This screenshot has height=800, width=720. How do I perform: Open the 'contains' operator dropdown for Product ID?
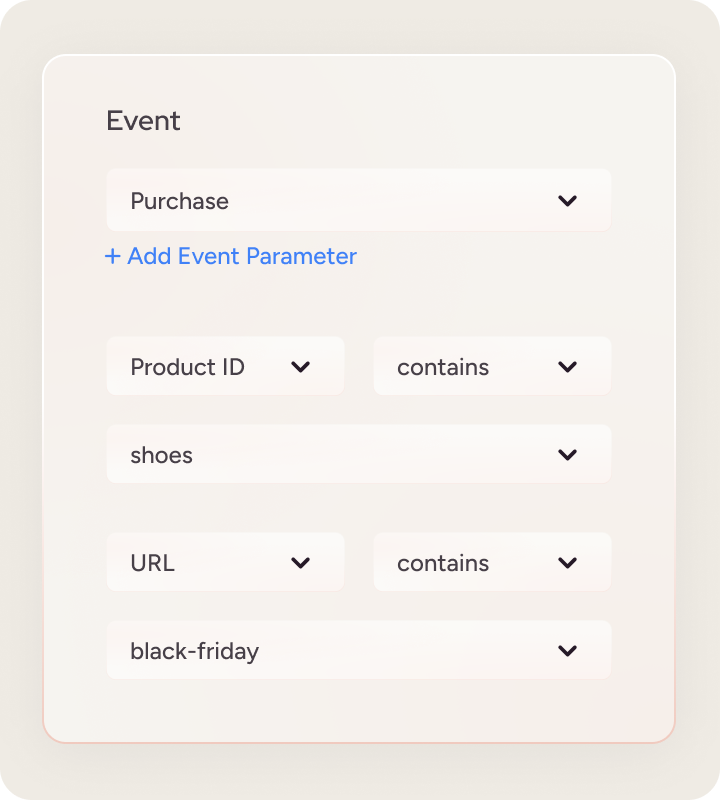pyautogui.click(x=492, y=367)
